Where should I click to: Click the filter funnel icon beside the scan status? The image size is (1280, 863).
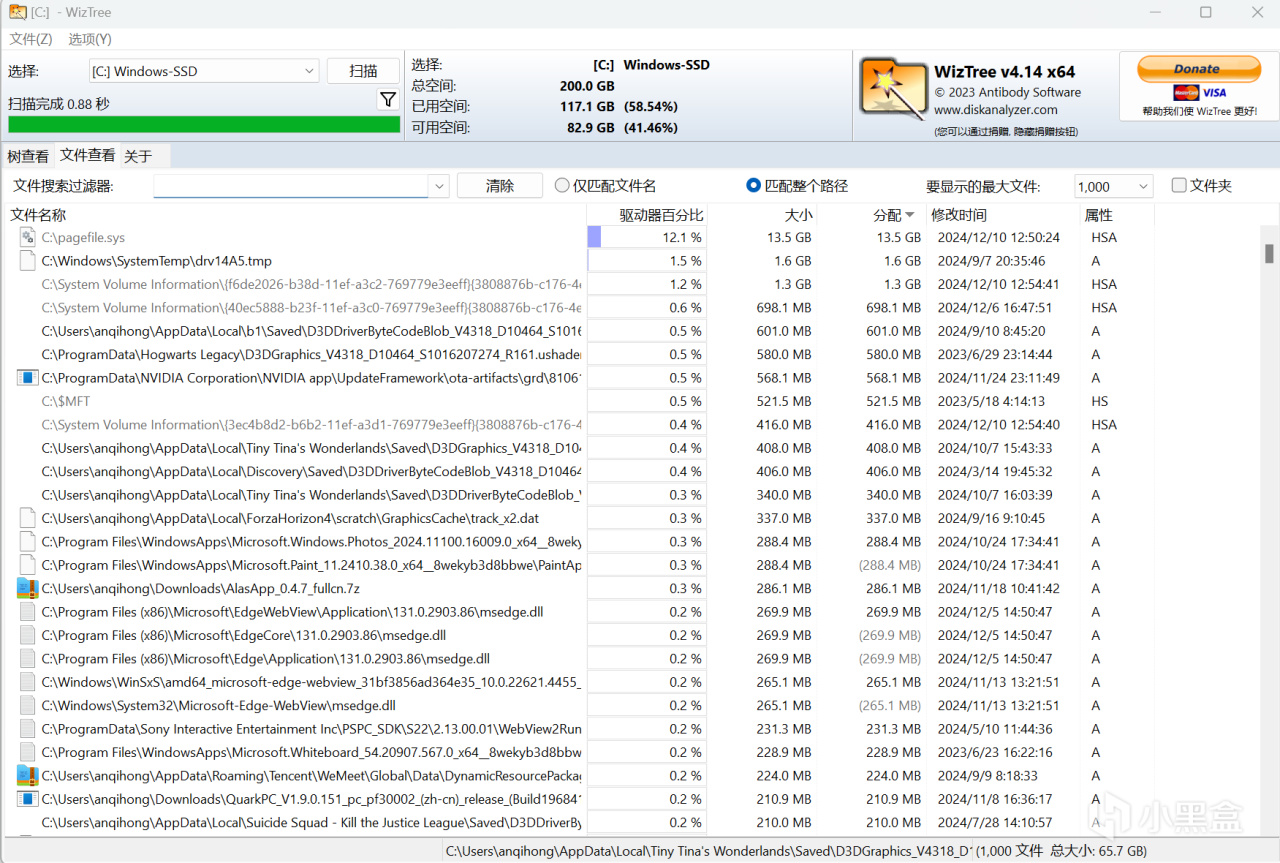388,99
